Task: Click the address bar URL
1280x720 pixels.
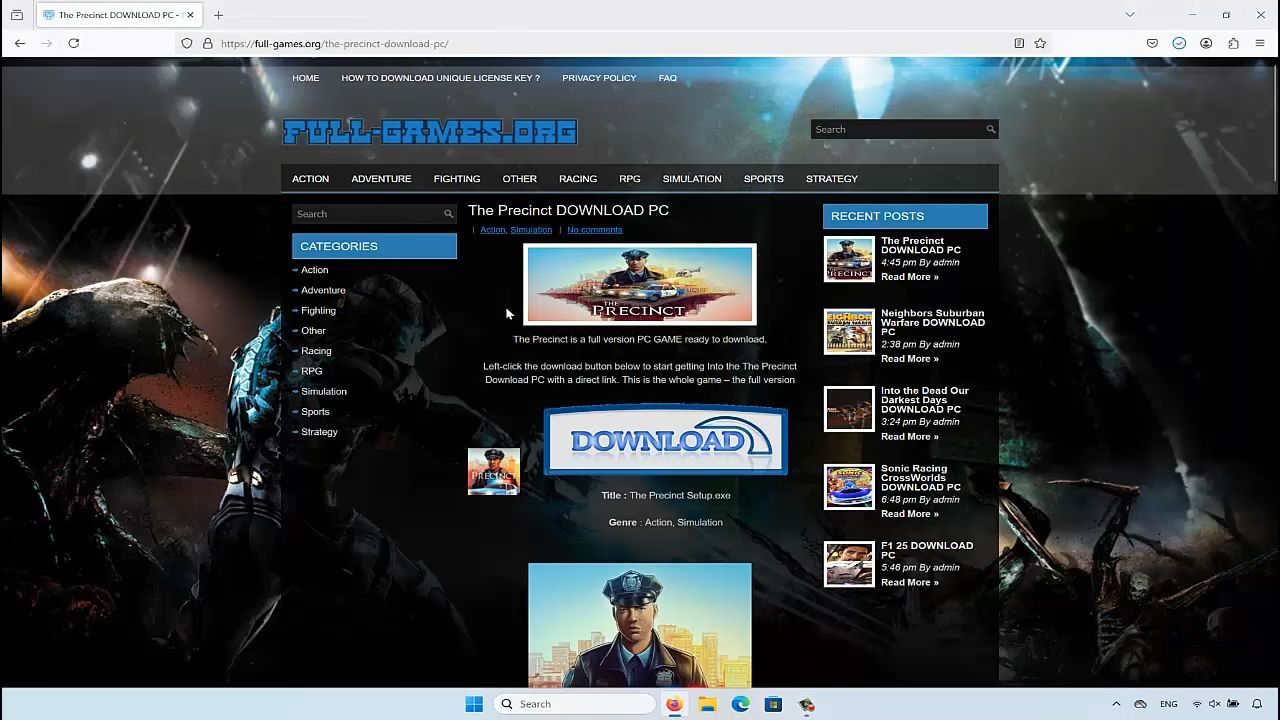Action: 335,44
